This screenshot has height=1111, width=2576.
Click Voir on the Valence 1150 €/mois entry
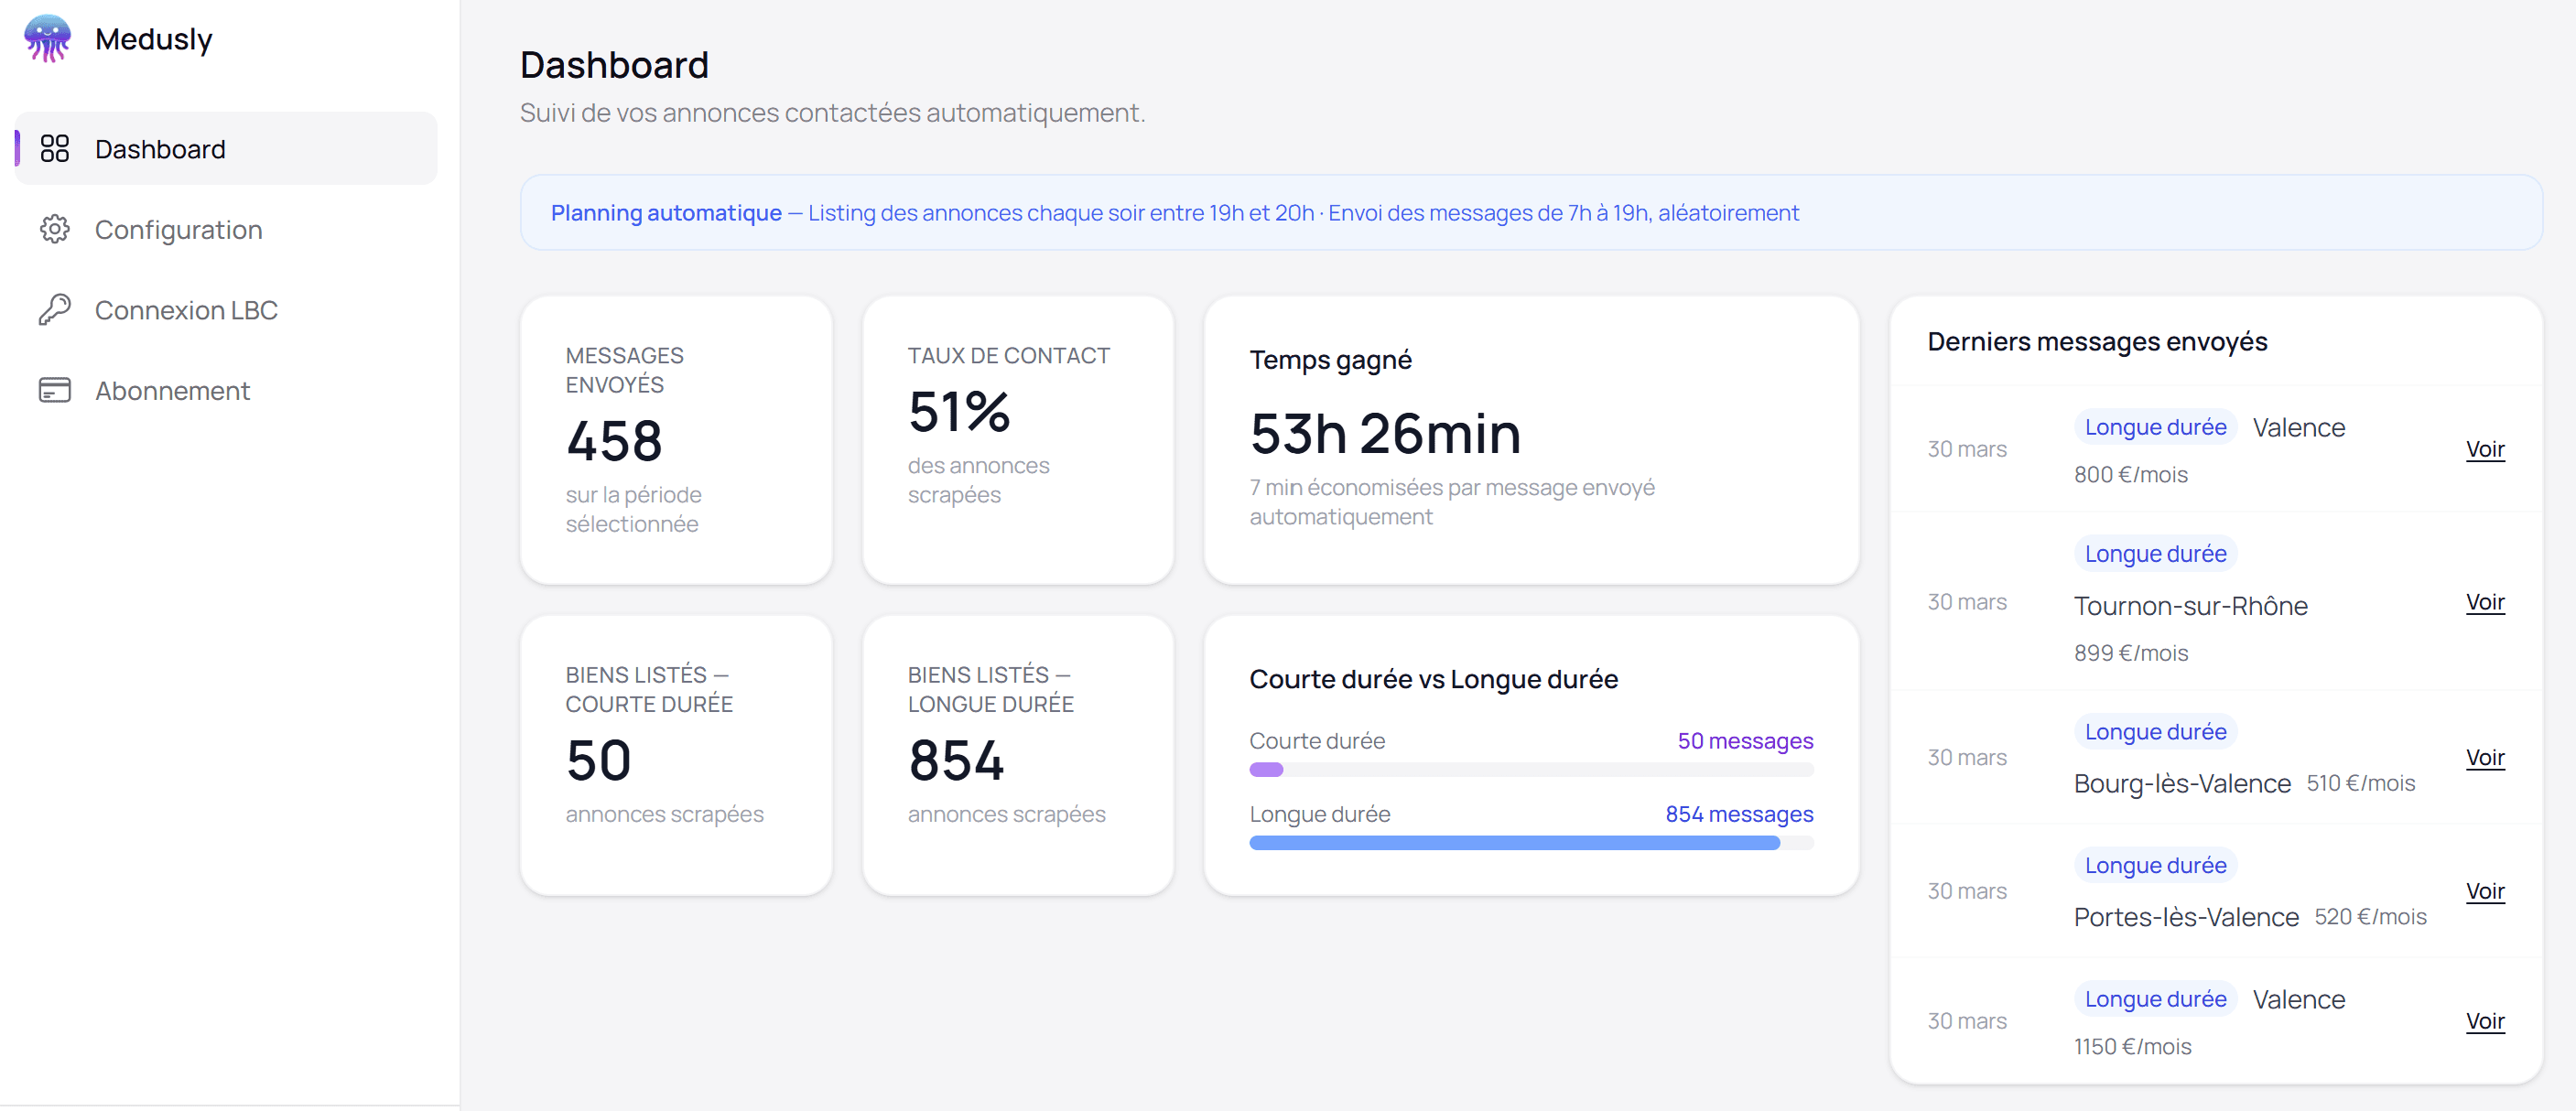pyautogui.click(x=2486, y=1021)
